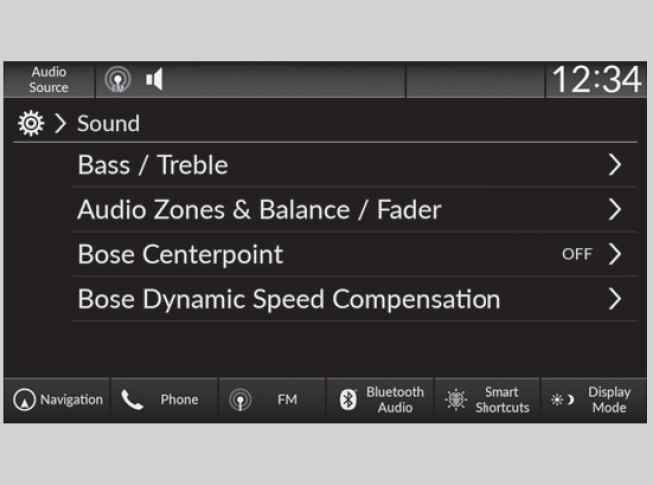Tap the Navigation compass icon

(23, 400)
